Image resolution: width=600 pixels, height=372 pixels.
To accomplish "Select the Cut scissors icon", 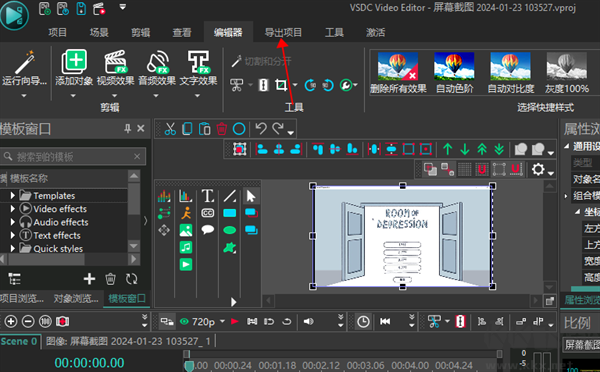I will 170,129.
